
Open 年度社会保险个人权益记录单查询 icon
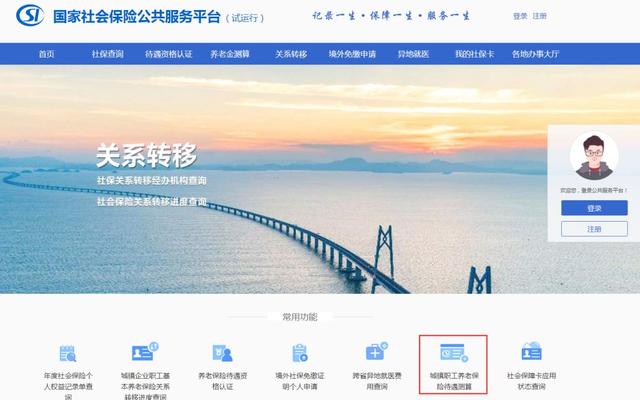coord(68,353)
